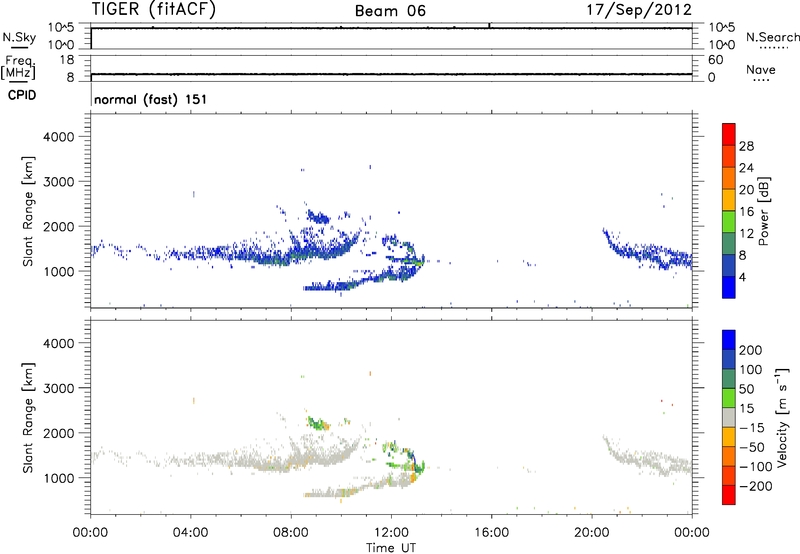The height and width of the screenshot is (554, 800).
Task: Click '1000' on the velocity panel range axis
Action: [x=59, y=478]
